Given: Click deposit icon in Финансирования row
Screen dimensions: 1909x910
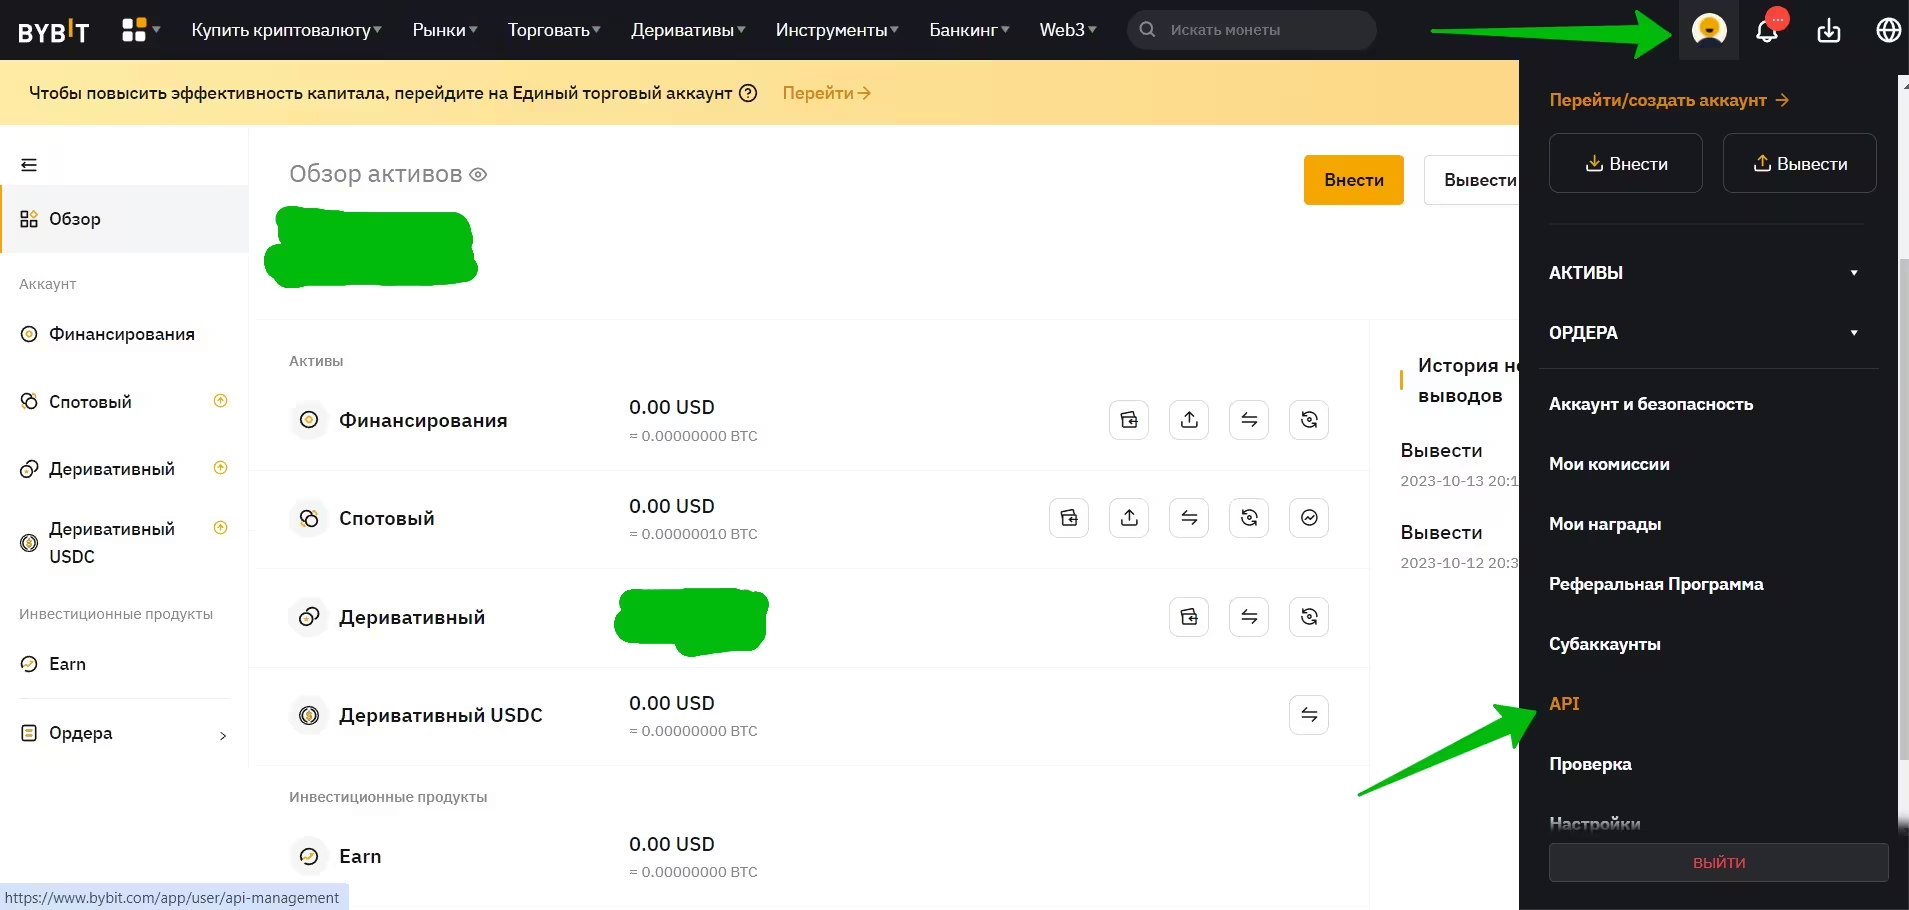Looking at the screenshot, I should [1129, 420].
